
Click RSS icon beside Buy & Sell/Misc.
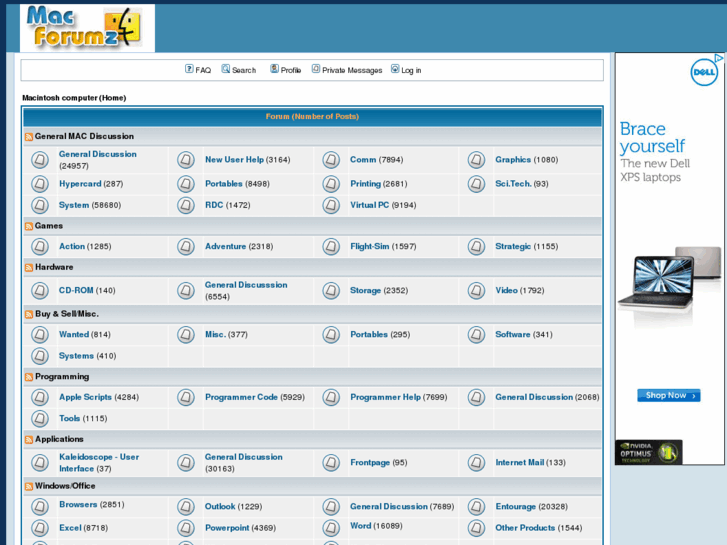(29, 314)
